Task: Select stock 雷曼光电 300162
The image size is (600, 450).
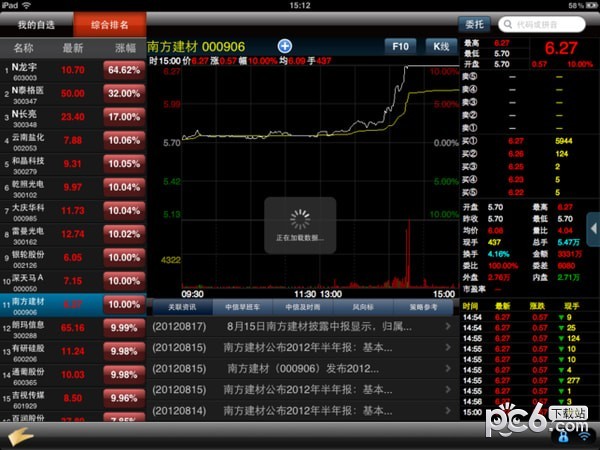Action: point(73,234)
